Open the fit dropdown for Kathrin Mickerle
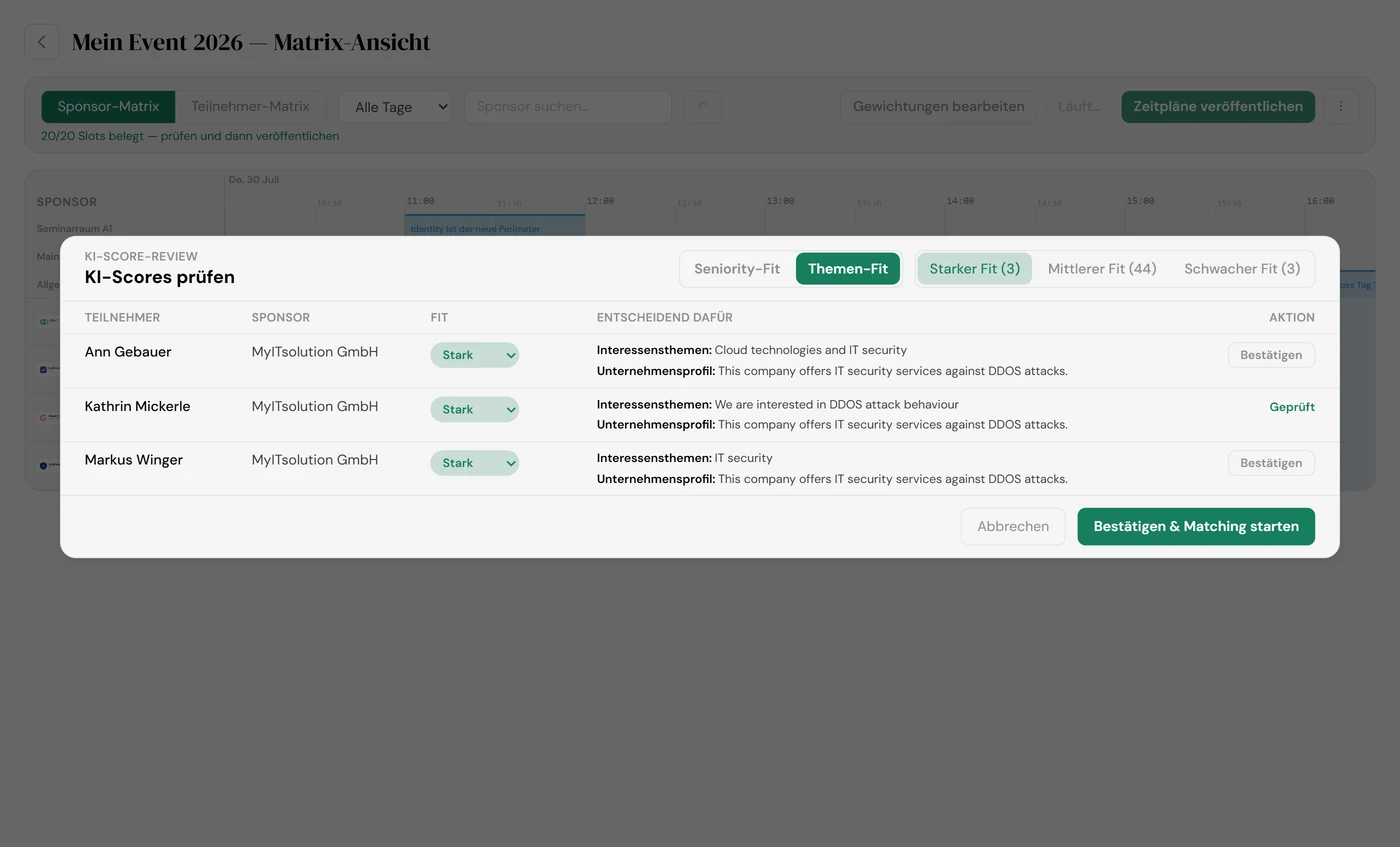The image size is (1400, 847). click(475, 409)
